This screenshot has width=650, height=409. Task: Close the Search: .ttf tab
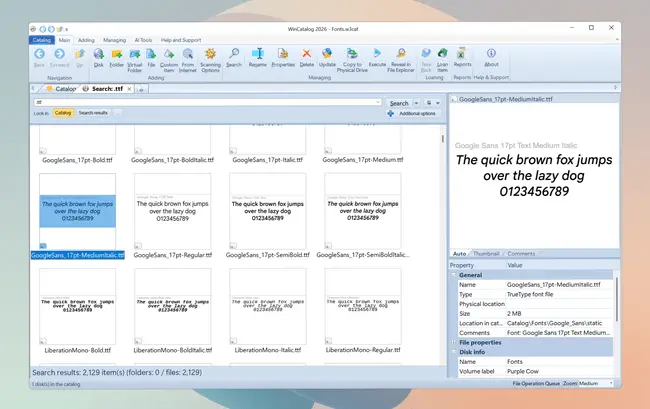(x=129, y=89)
